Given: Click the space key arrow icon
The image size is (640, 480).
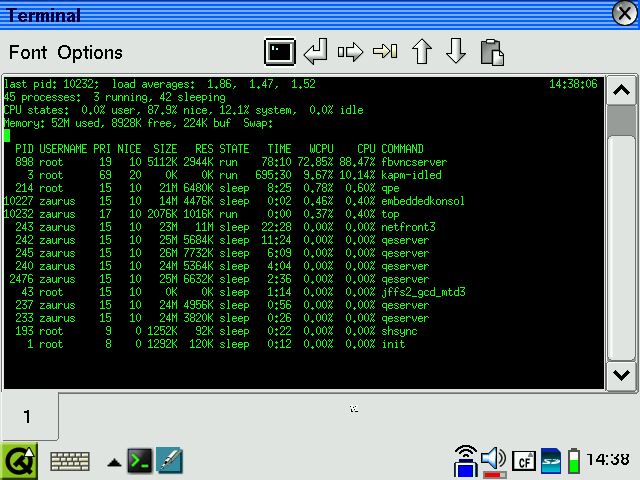Looking at the screenshot, I should 350,52.
